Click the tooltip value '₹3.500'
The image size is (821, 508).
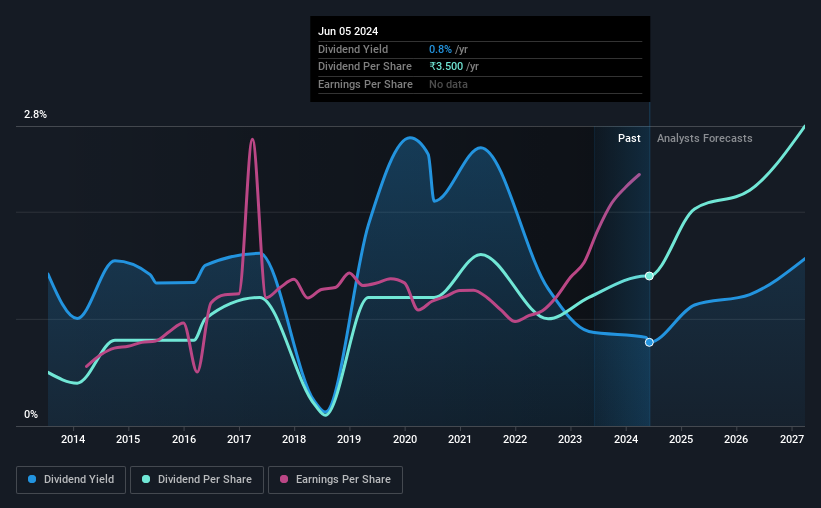[x=446, y=67]
